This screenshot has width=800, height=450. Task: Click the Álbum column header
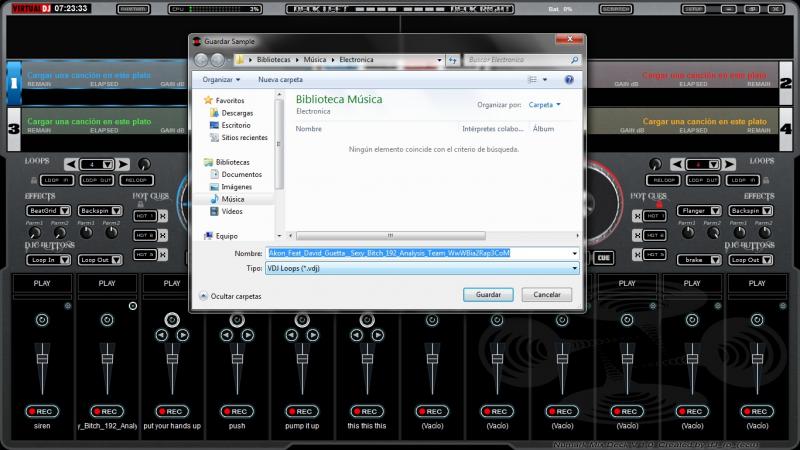[x=543, y=129]
